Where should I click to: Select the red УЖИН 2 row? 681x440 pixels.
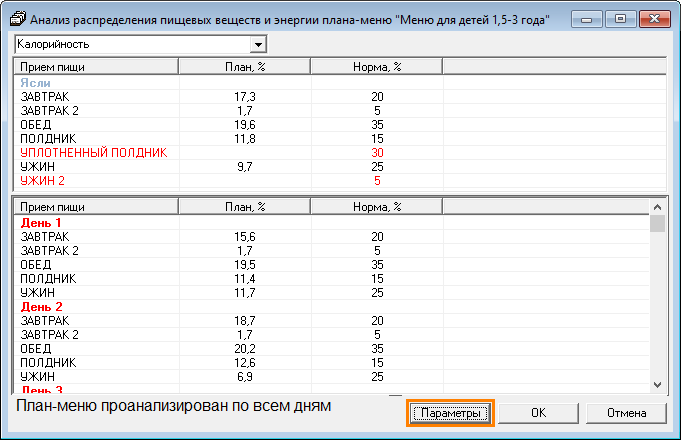click(41, 180)
